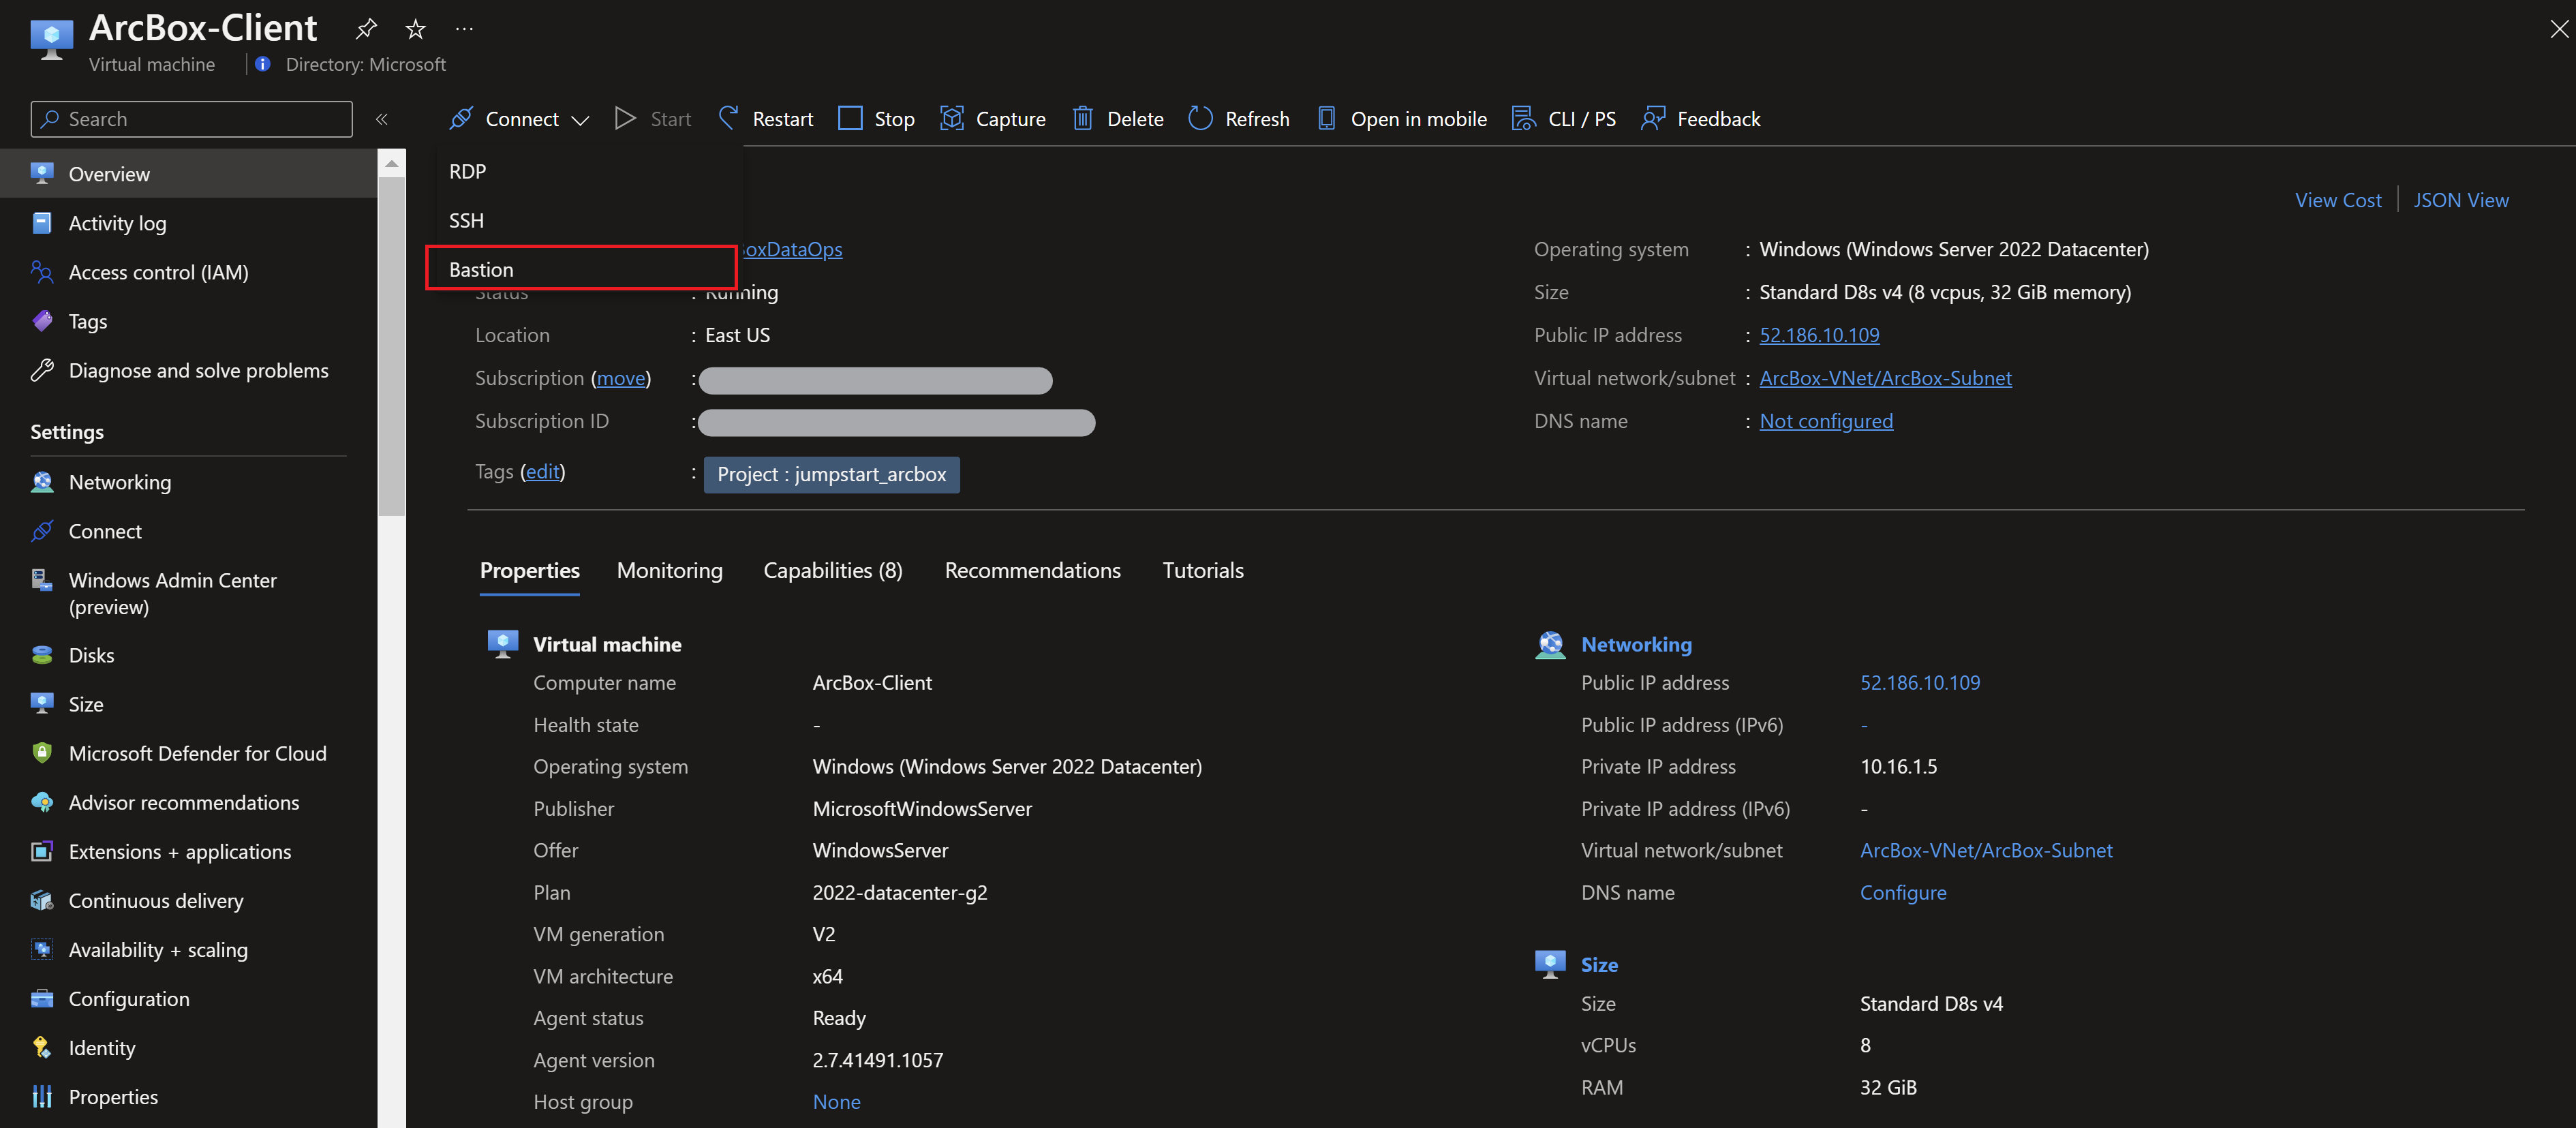This screenshot has width=2576, height=1128.
Task: Click the Capture toolbar icon
Action: tap(952, 119)
